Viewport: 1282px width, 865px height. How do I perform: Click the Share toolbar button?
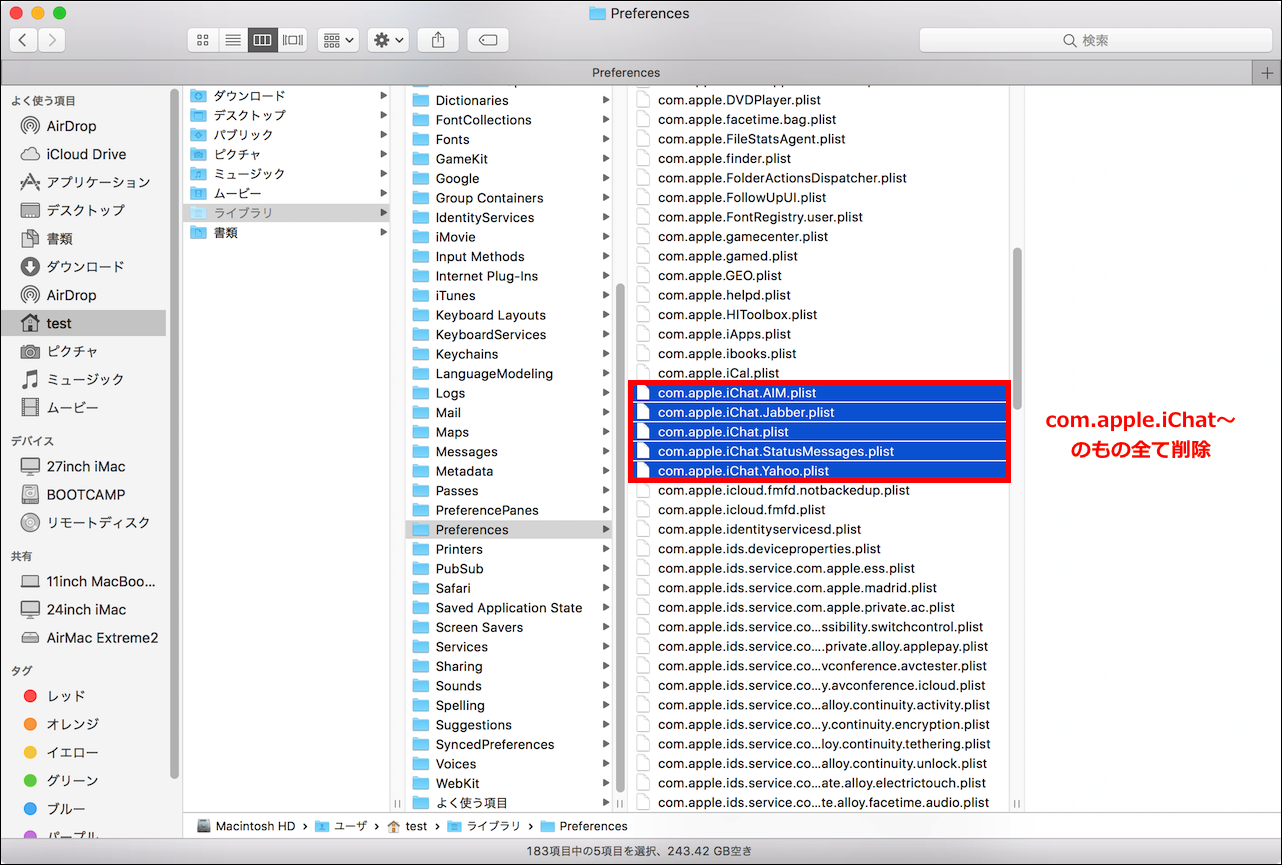point(438,40)
